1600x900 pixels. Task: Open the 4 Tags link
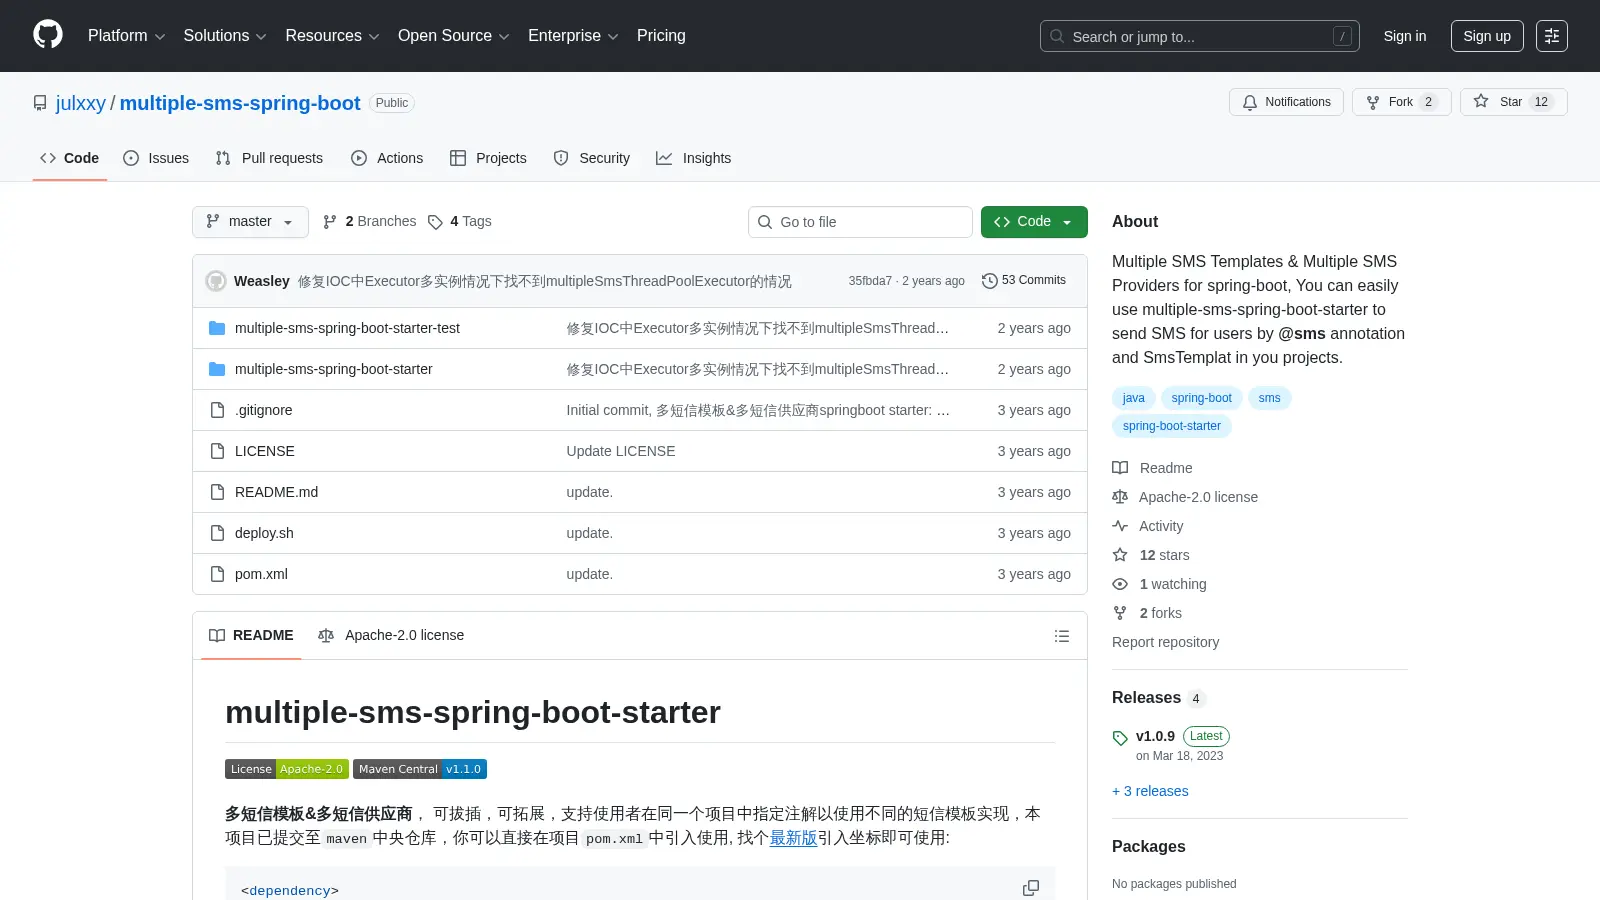coord(460,222)
